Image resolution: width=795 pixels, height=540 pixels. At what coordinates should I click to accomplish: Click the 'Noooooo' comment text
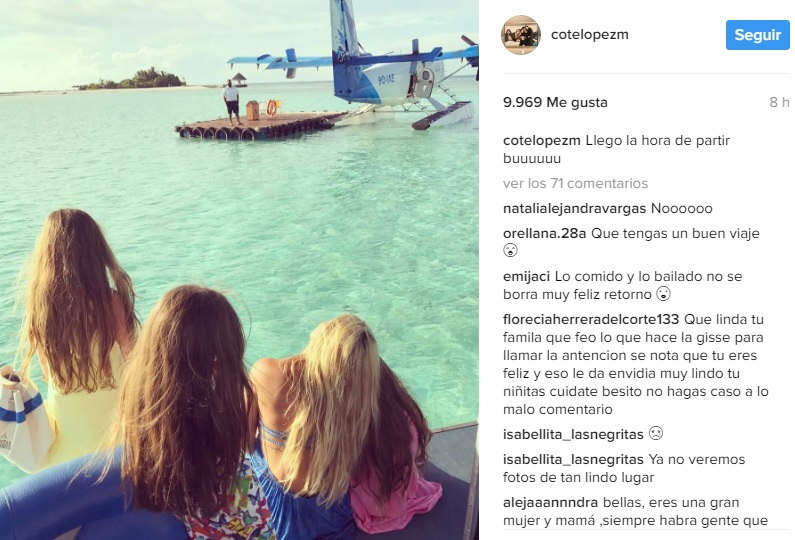click(x=681, y=208)
